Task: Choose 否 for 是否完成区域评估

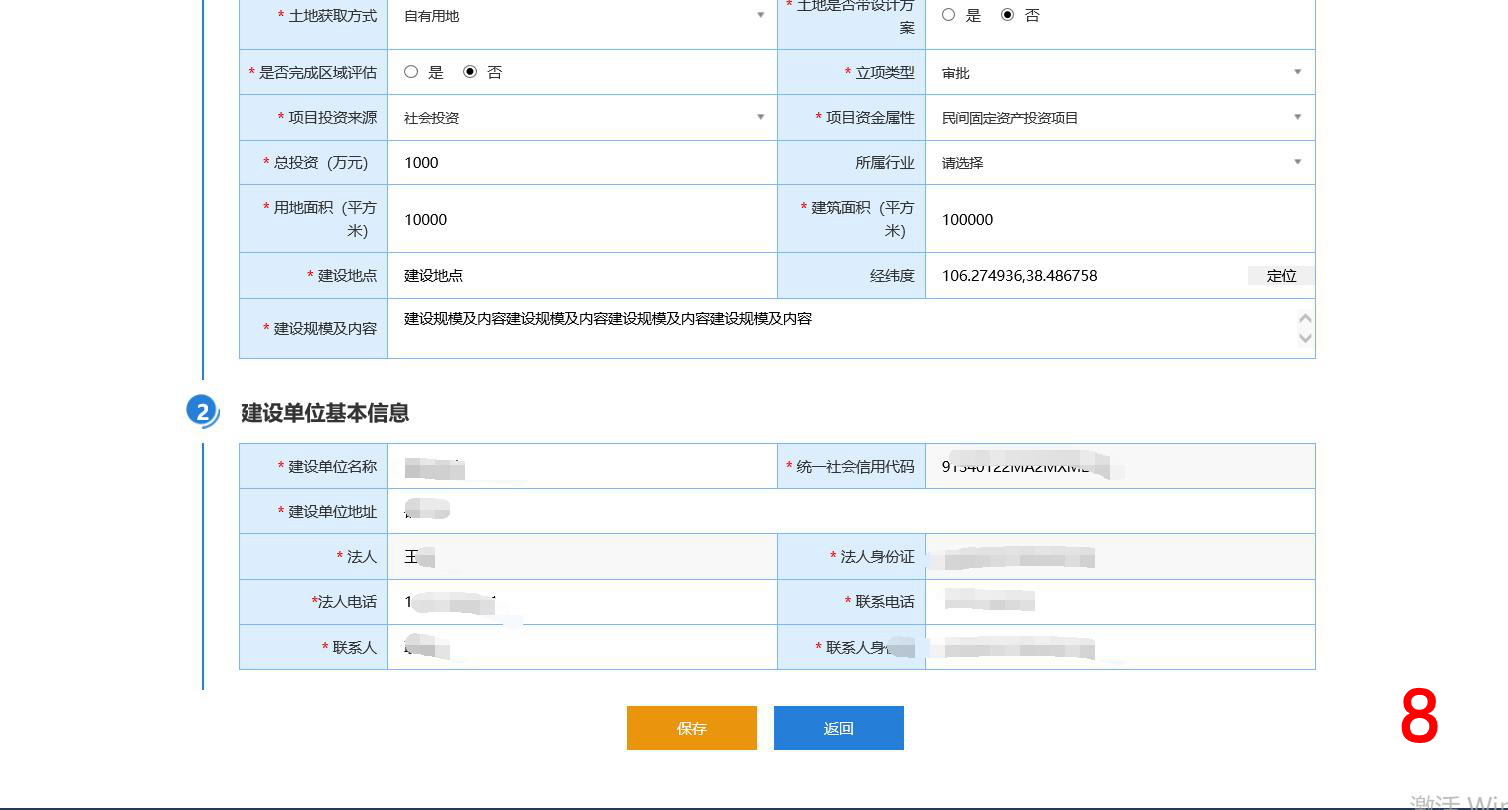Action: tap(470, 72)
